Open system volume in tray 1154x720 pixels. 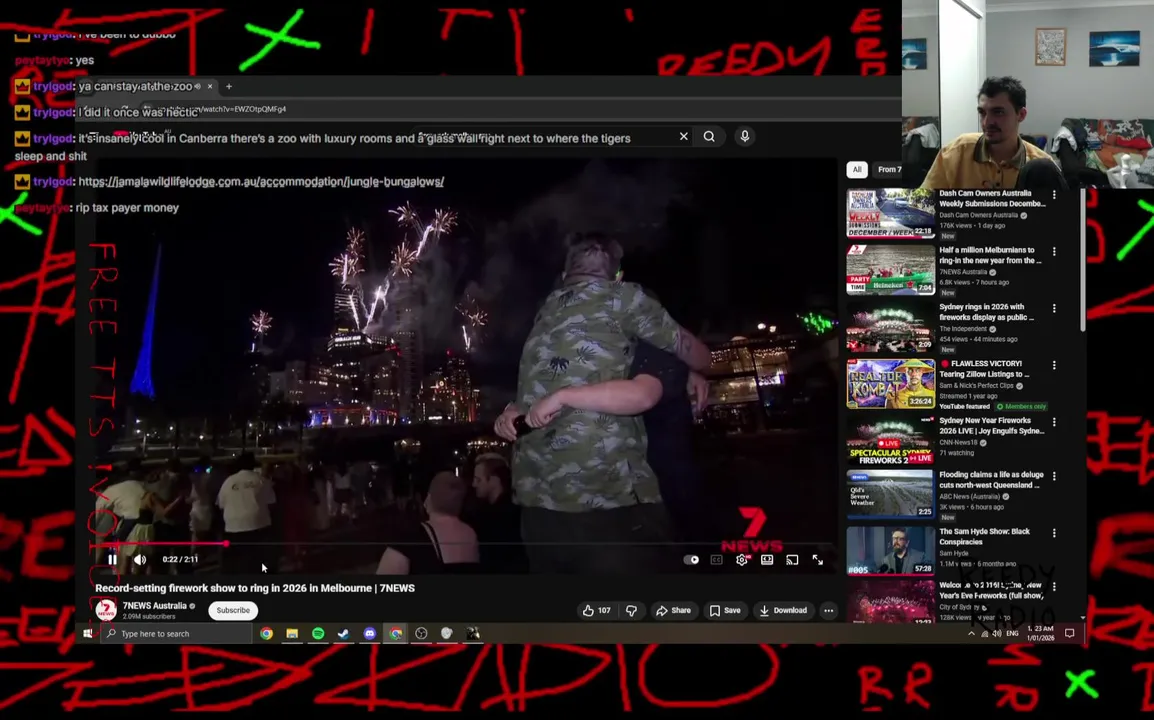(x=997, y=633)
